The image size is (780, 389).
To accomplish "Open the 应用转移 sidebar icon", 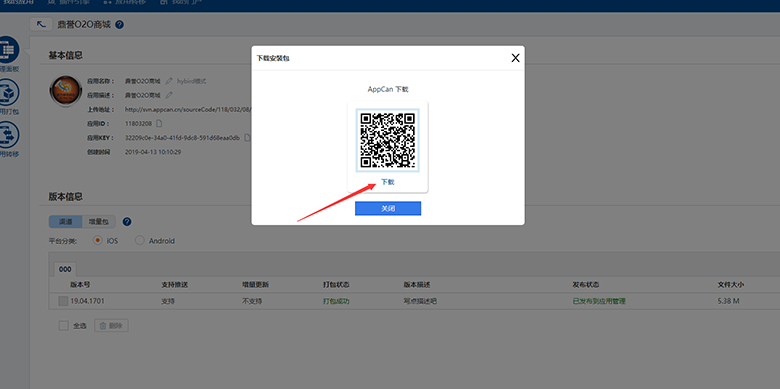I will pyautogui.click(x=8, y=136).
